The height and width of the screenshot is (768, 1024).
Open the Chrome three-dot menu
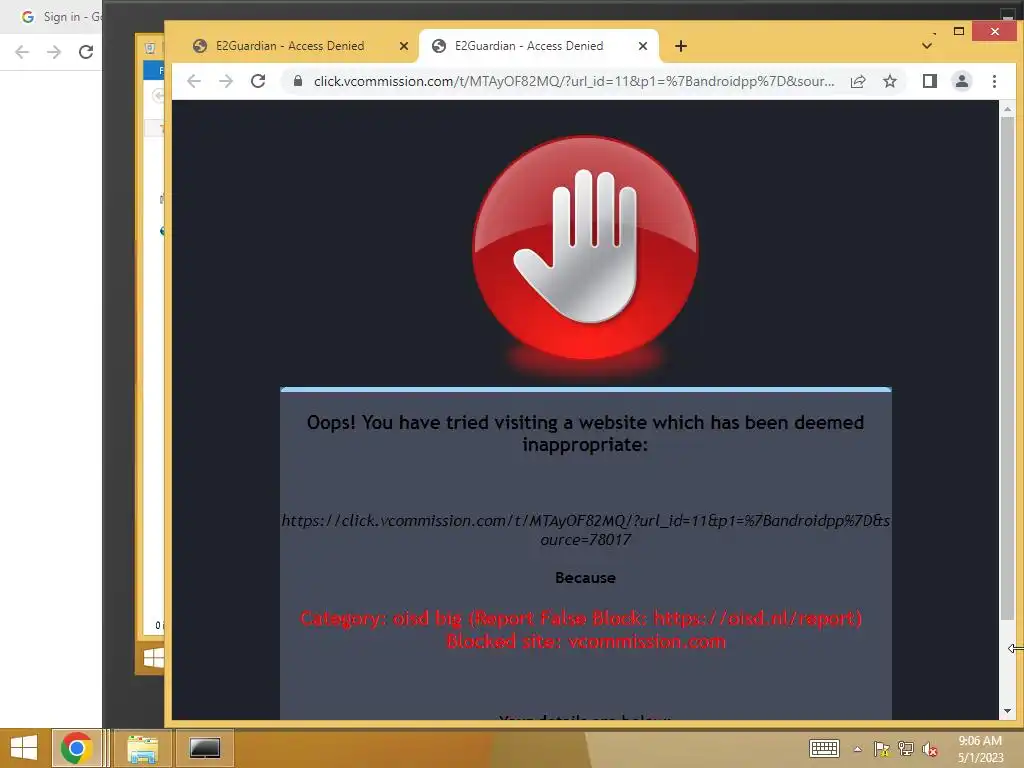point(994,81)
